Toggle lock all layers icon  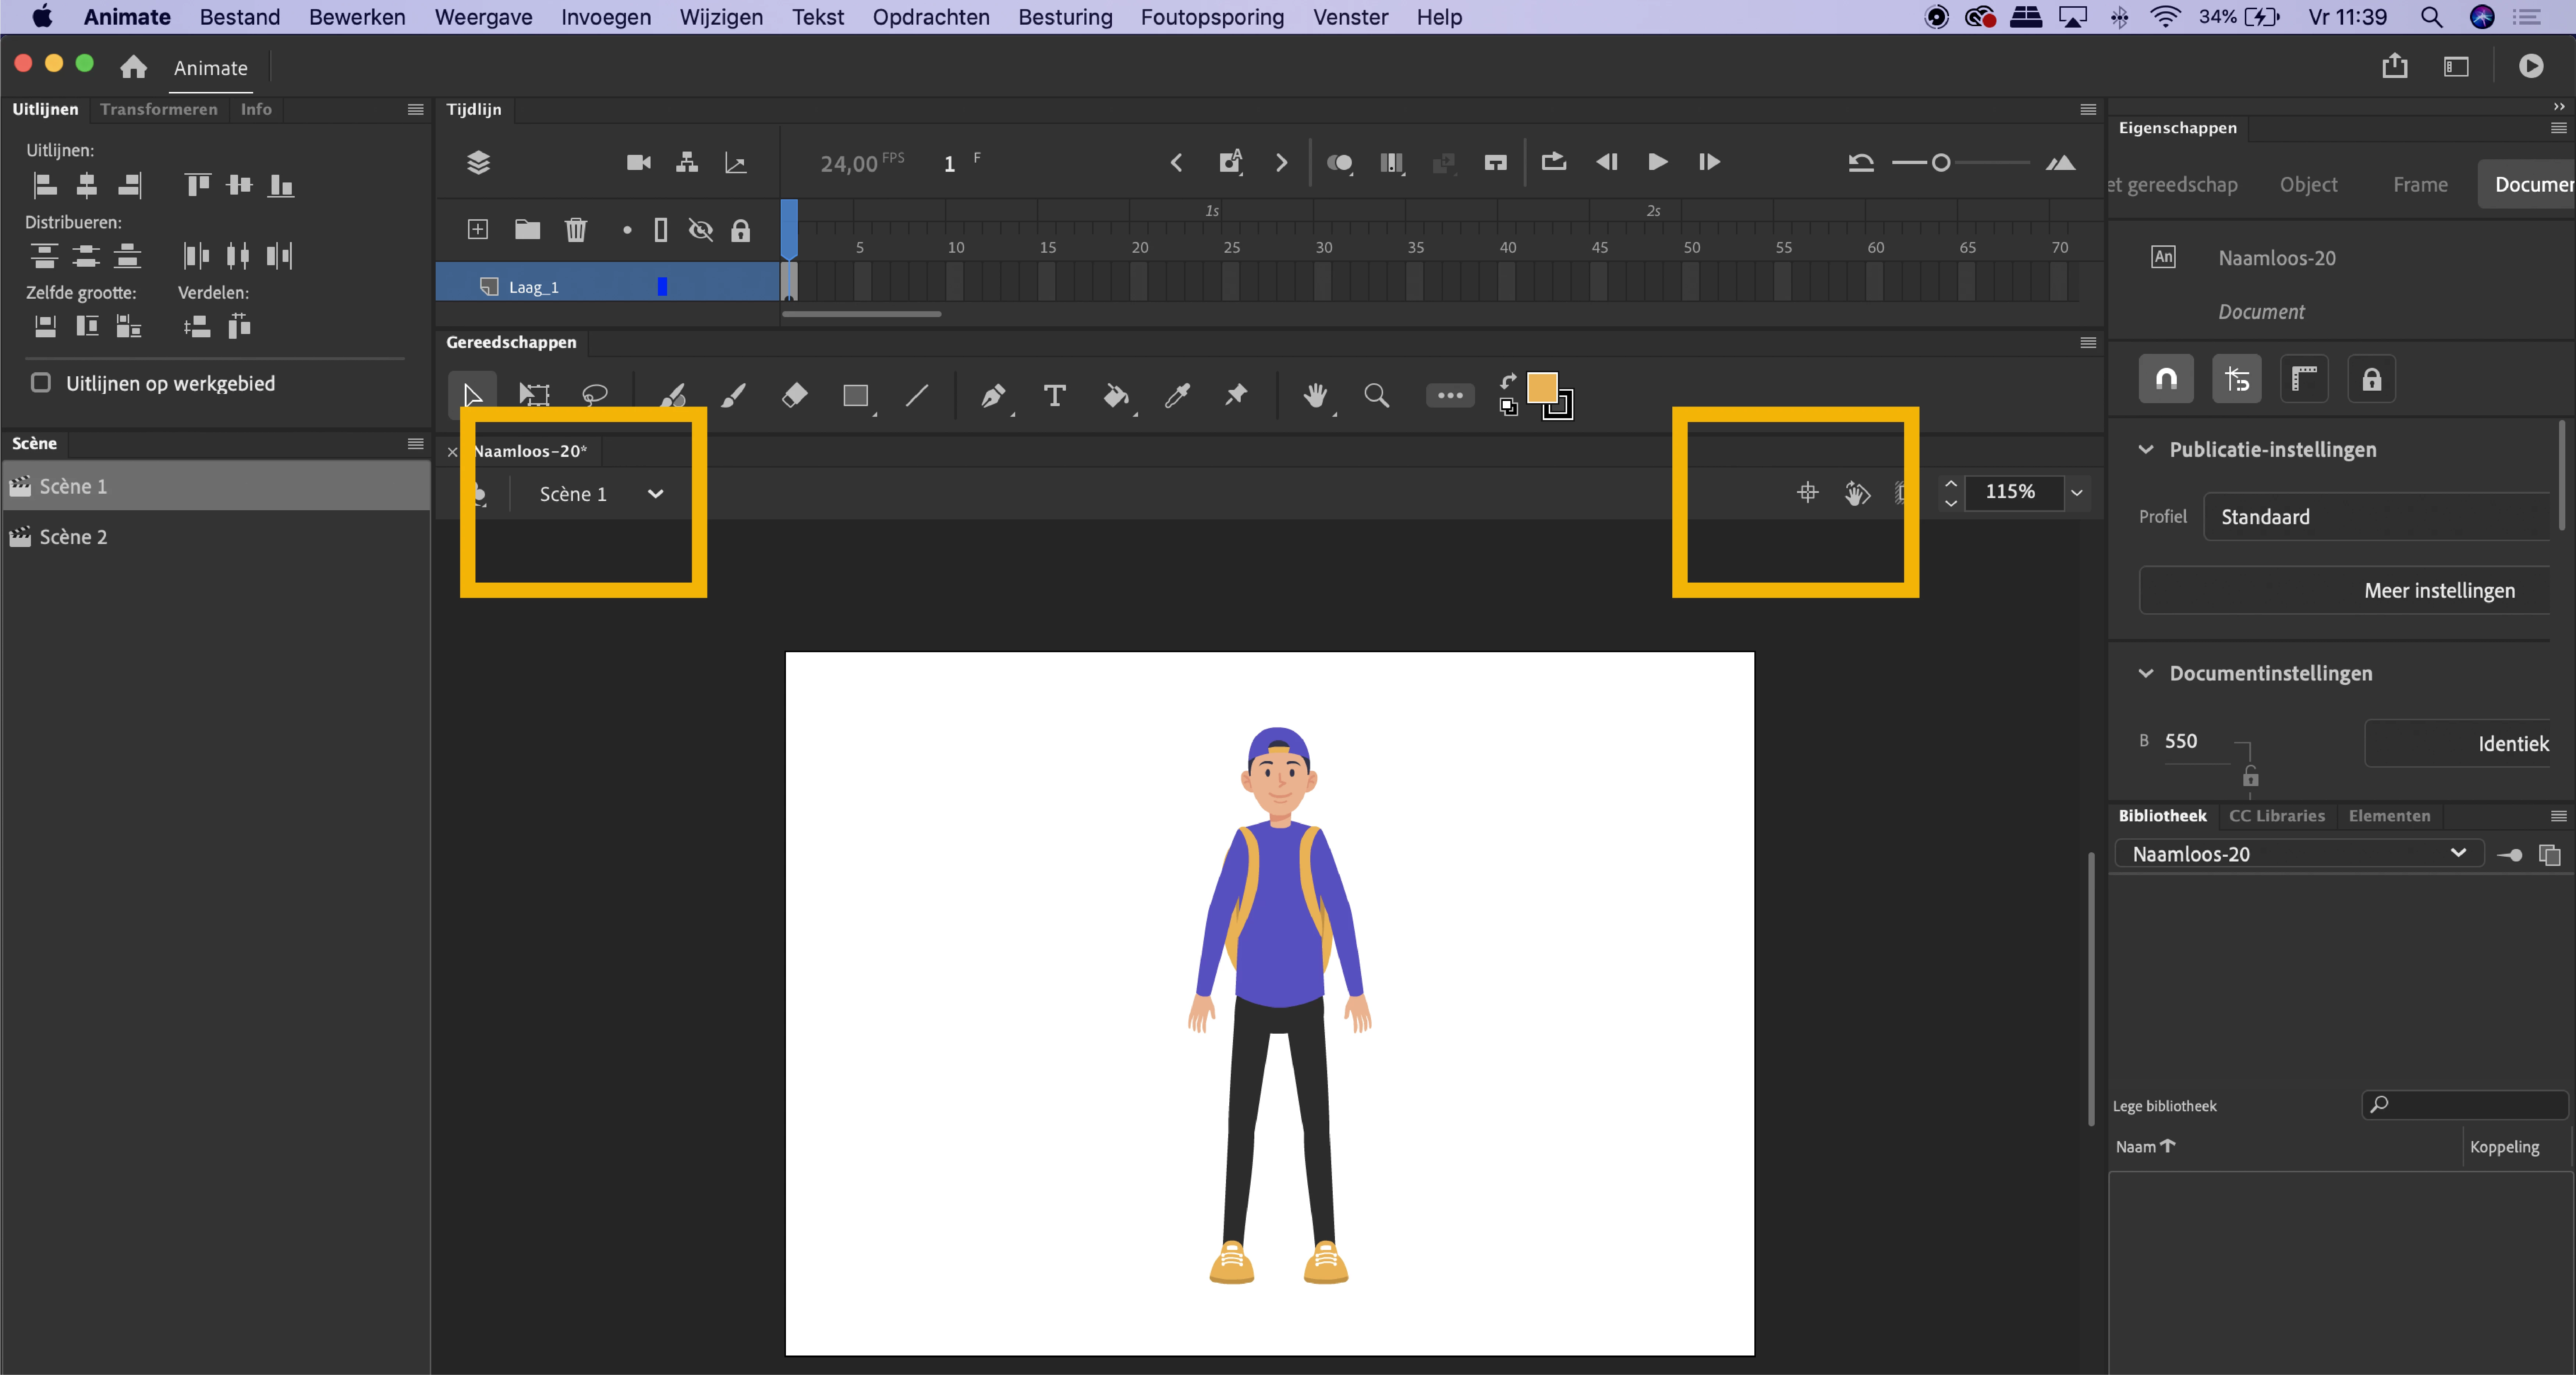click(740, 230)
